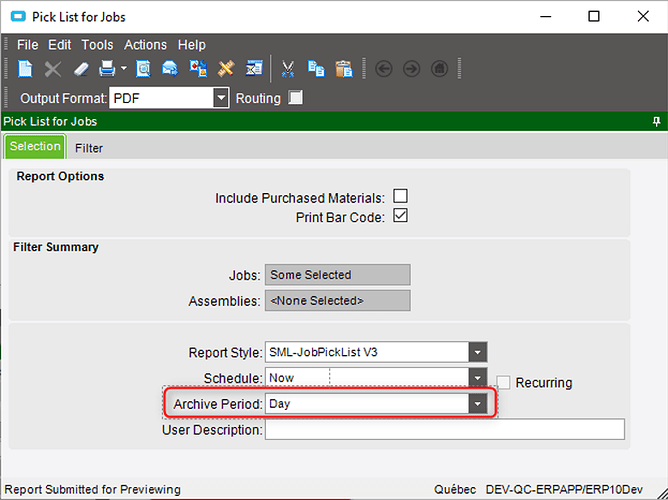Enable the Recurring checkbox
Screen dimensions: 668x500
(503, 382)
